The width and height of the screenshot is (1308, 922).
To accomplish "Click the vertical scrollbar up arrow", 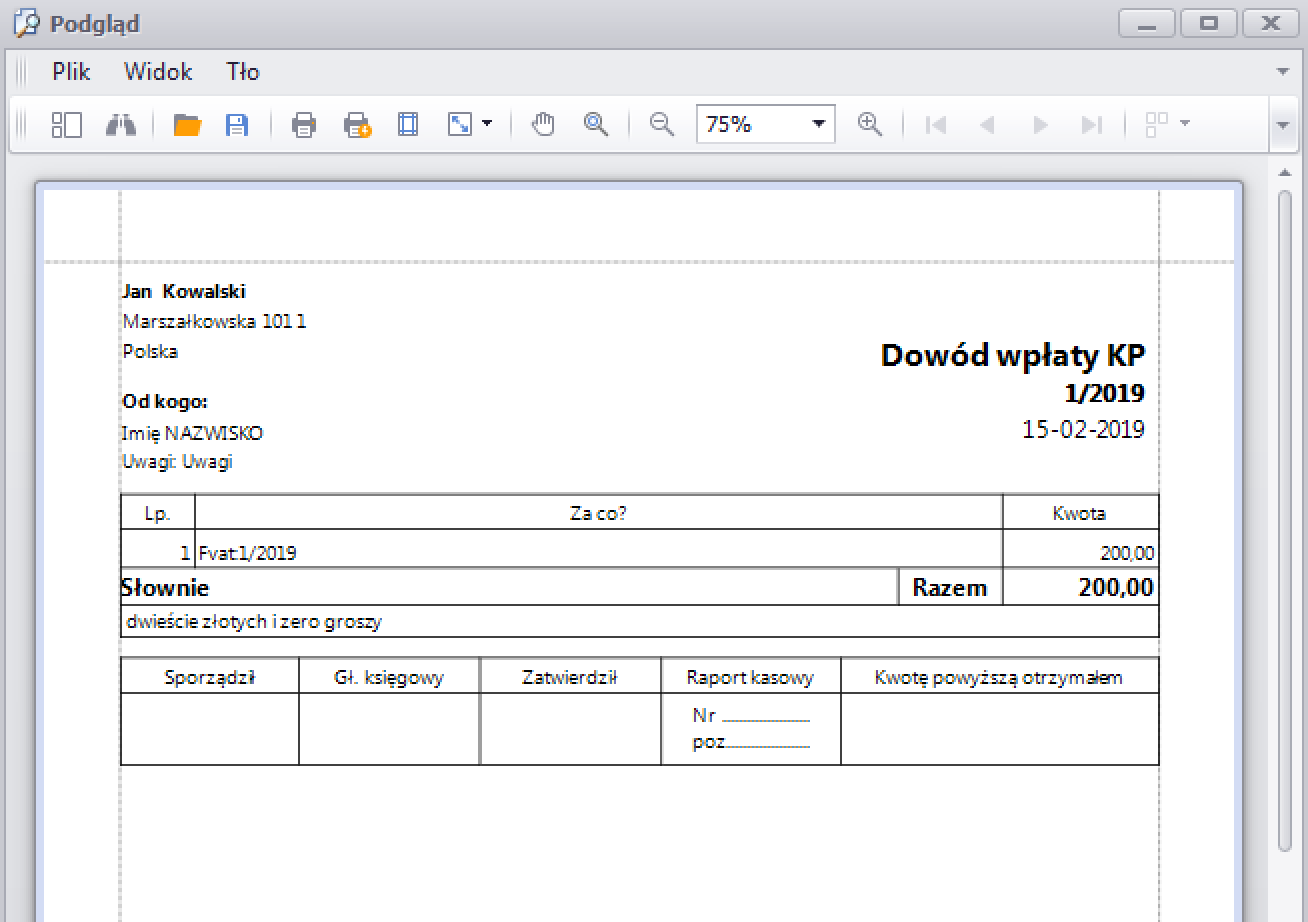I will [x=1284, y=173].
